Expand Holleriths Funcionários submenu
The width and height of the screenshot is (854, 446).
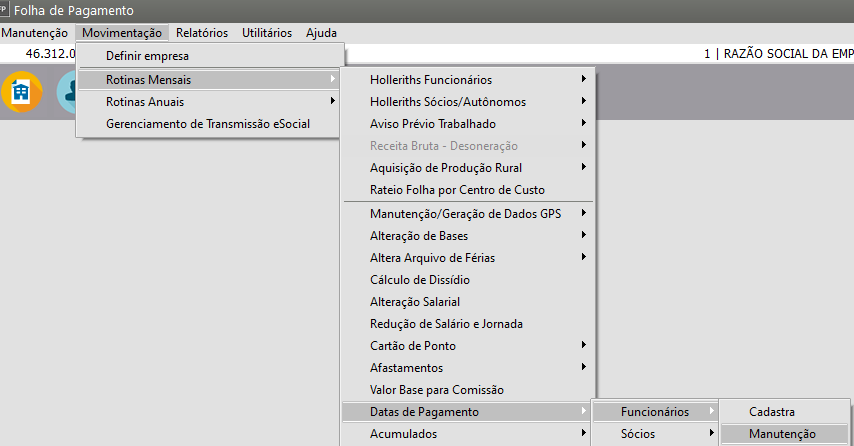click(431, 80)
